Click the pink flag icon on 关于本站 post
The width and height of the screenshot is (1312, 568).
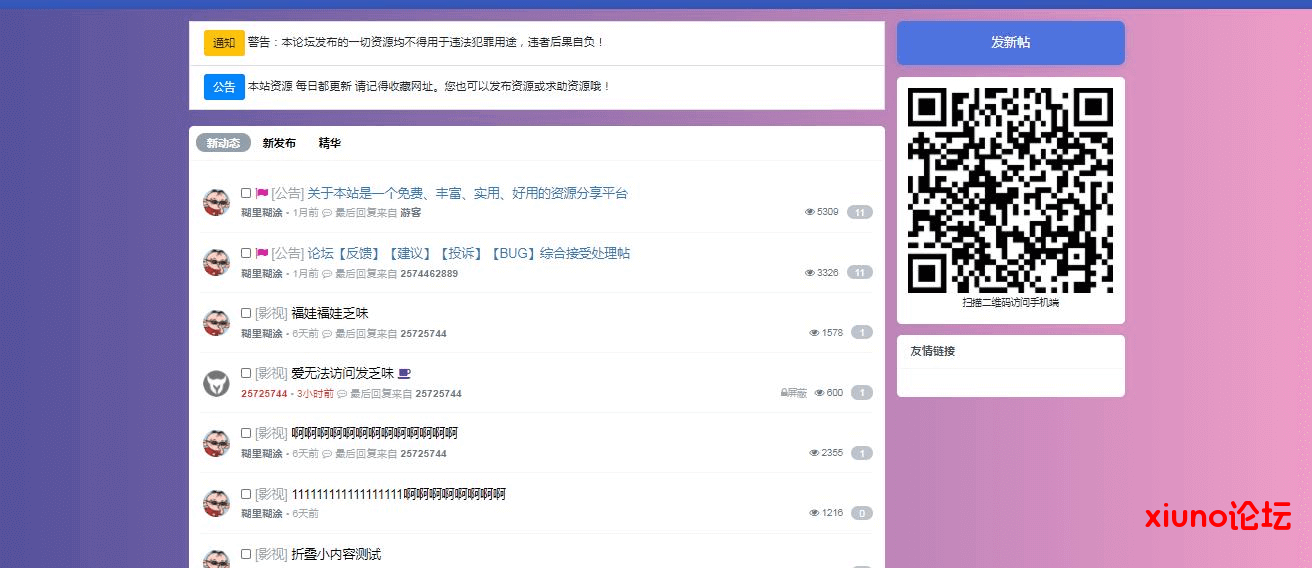coord(262,193)
